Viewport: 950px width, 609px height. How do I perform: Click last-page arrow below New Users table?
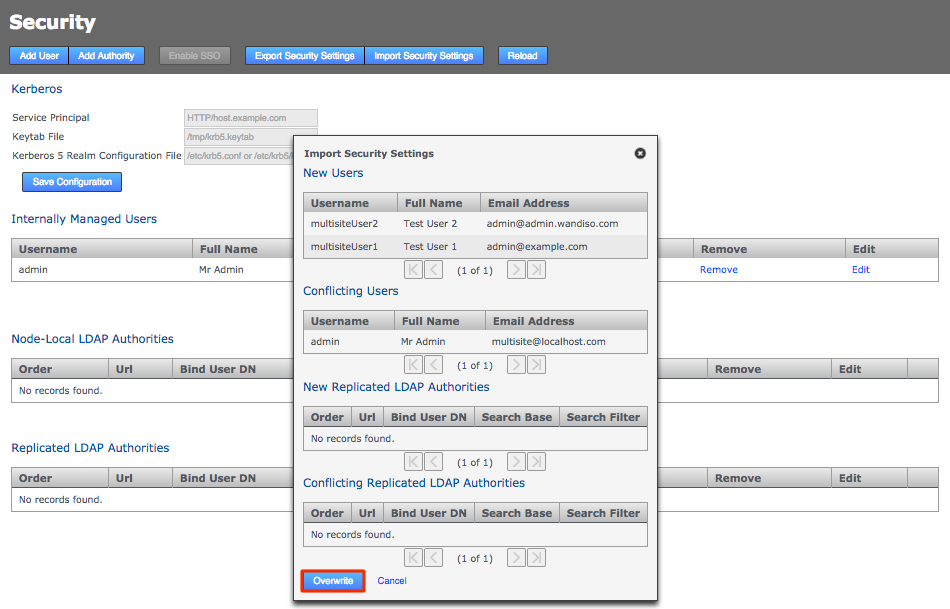tap(536, 269)
